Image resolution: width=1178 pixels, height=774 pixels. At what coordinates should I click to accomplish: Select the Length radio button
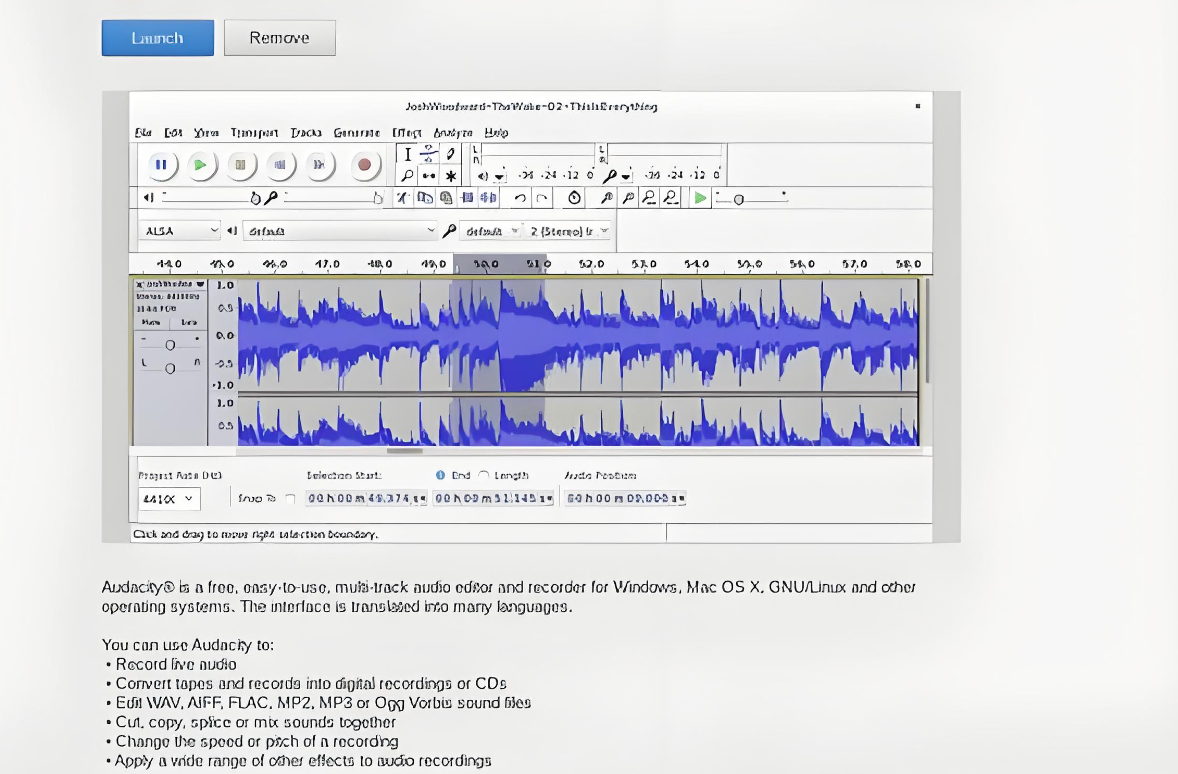click(484, 476)
